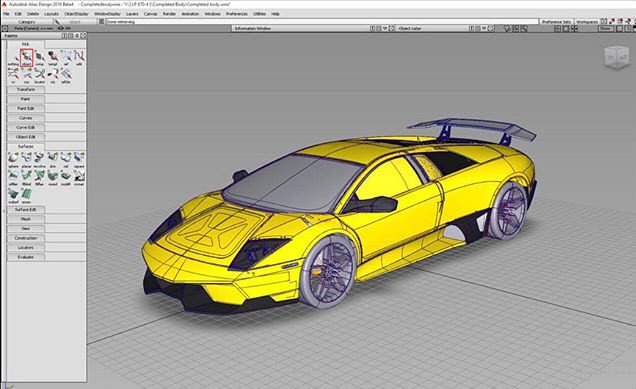Open the Delete menu
636x389 pixels.
[x=33, y=14]
